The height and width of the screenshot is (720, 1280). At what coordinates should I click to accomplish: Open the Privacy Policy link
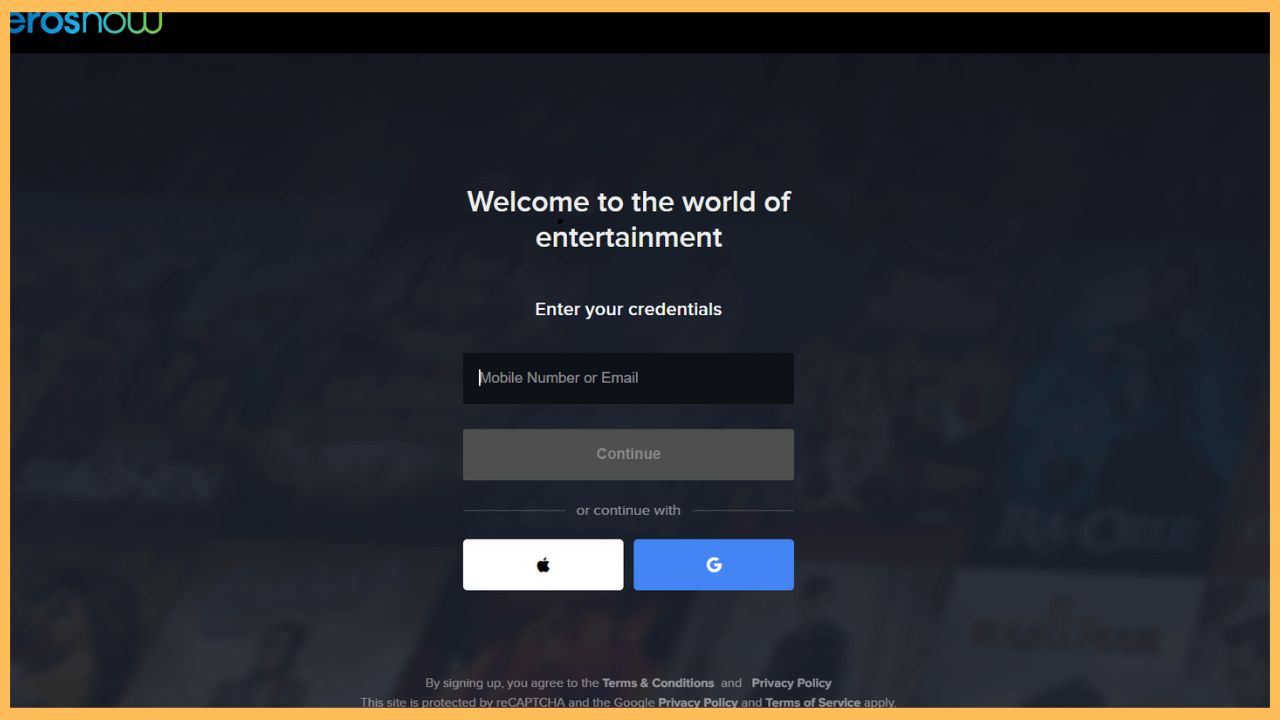click(x=791, y=683)
